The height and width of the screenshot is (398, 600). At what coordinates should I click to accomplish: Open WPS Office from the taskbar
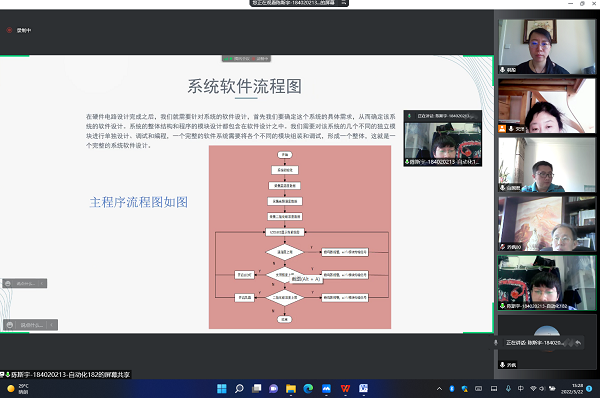click(345, 389)
